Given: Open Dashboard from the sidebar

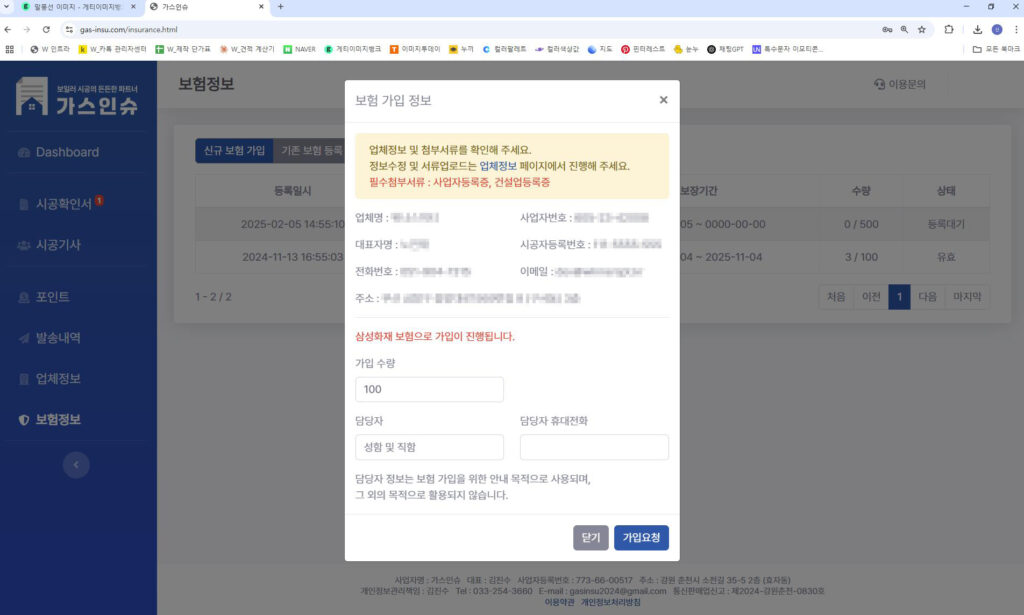Looking at the screenshot, I should (67, 152).
